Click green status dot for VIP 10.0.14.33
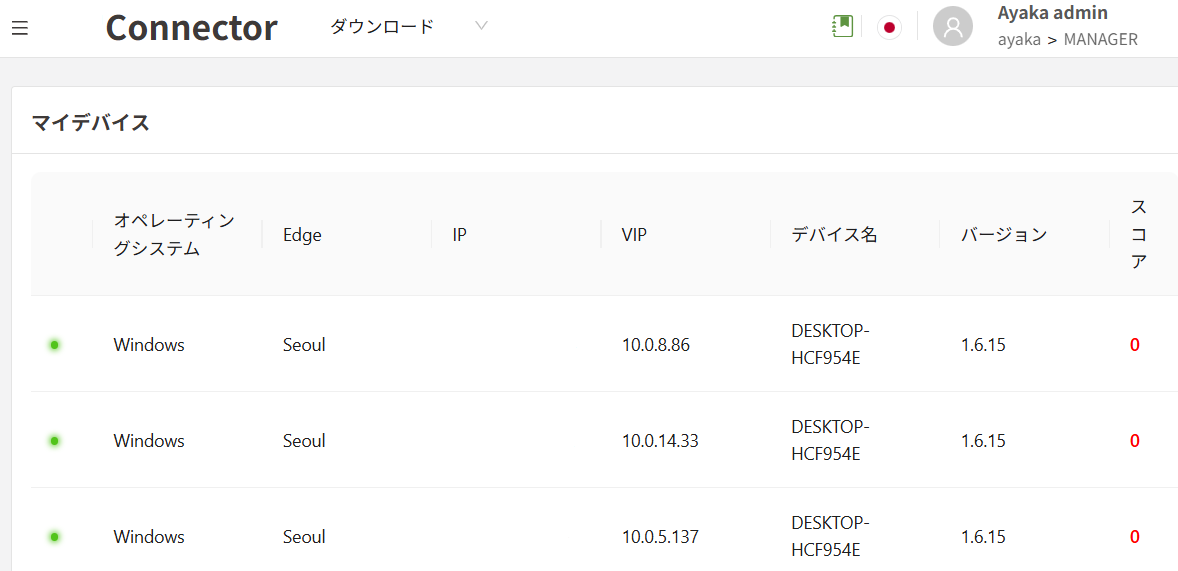Screen dimensions: 1178x571 [55, 441]
